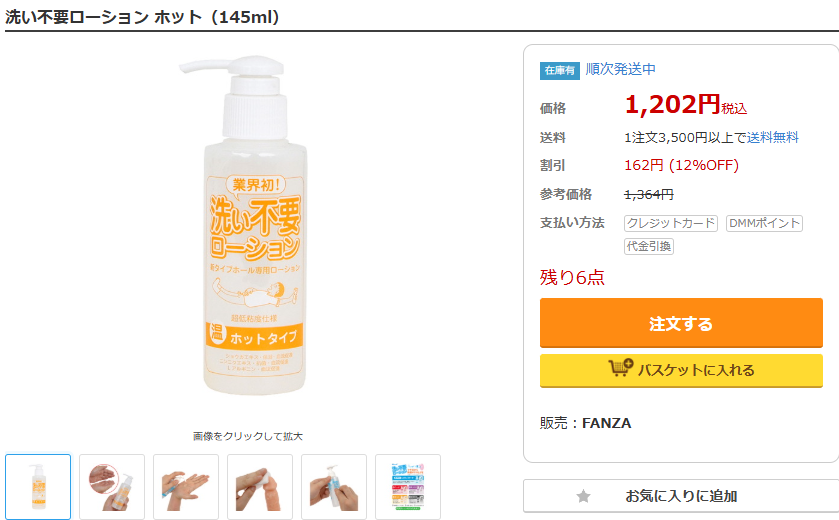Click the 在庫有 stock badge

pos(560,70)
